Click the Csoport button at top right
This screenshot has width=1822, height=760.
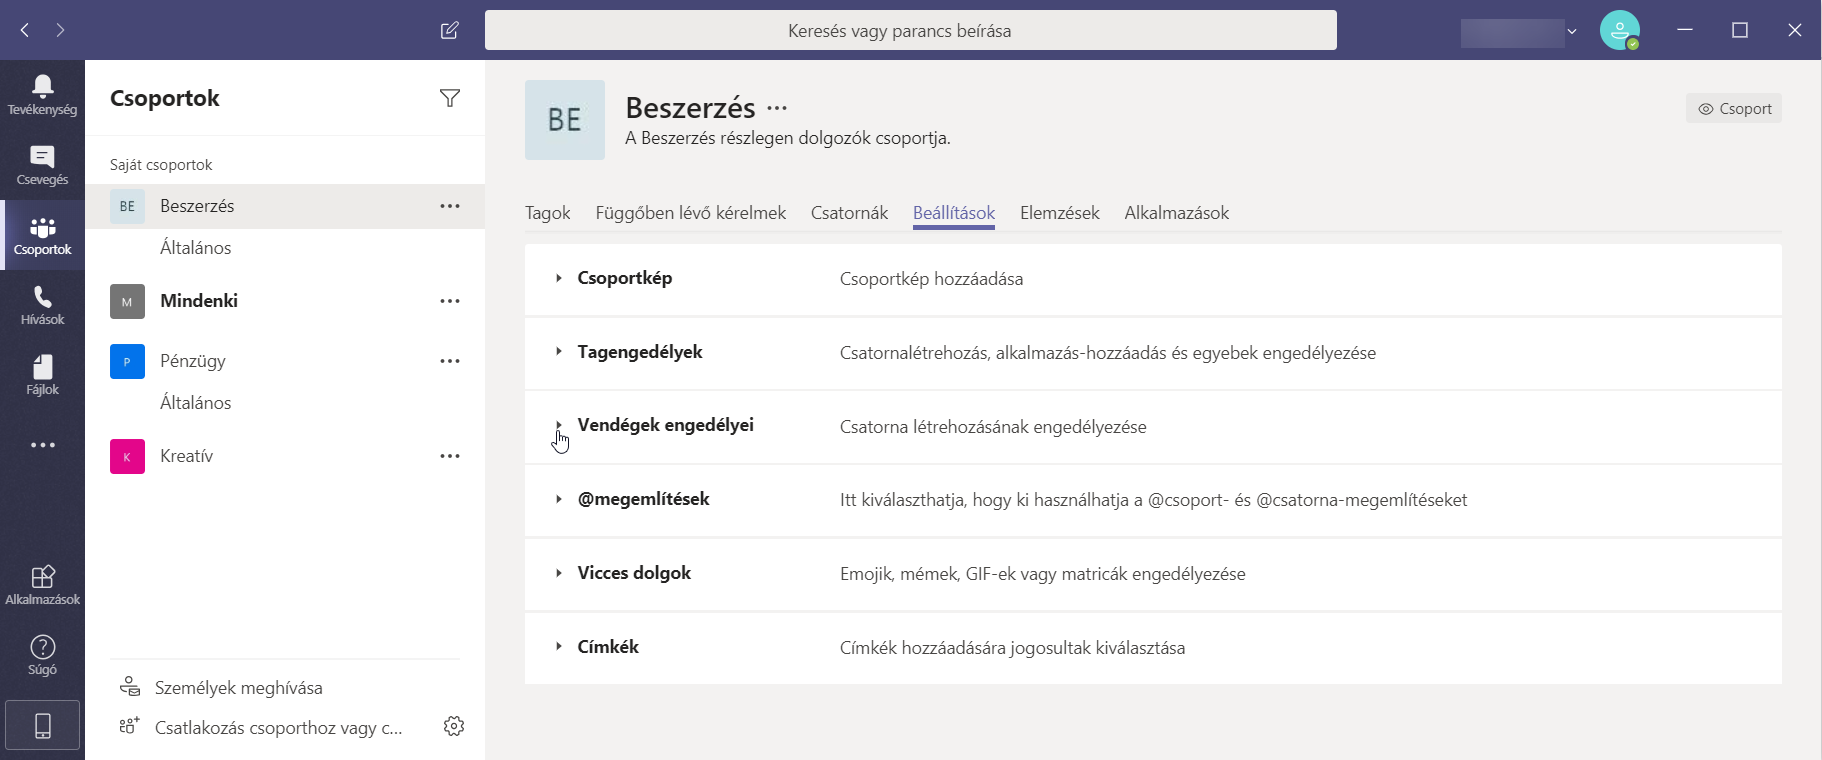1734,109
